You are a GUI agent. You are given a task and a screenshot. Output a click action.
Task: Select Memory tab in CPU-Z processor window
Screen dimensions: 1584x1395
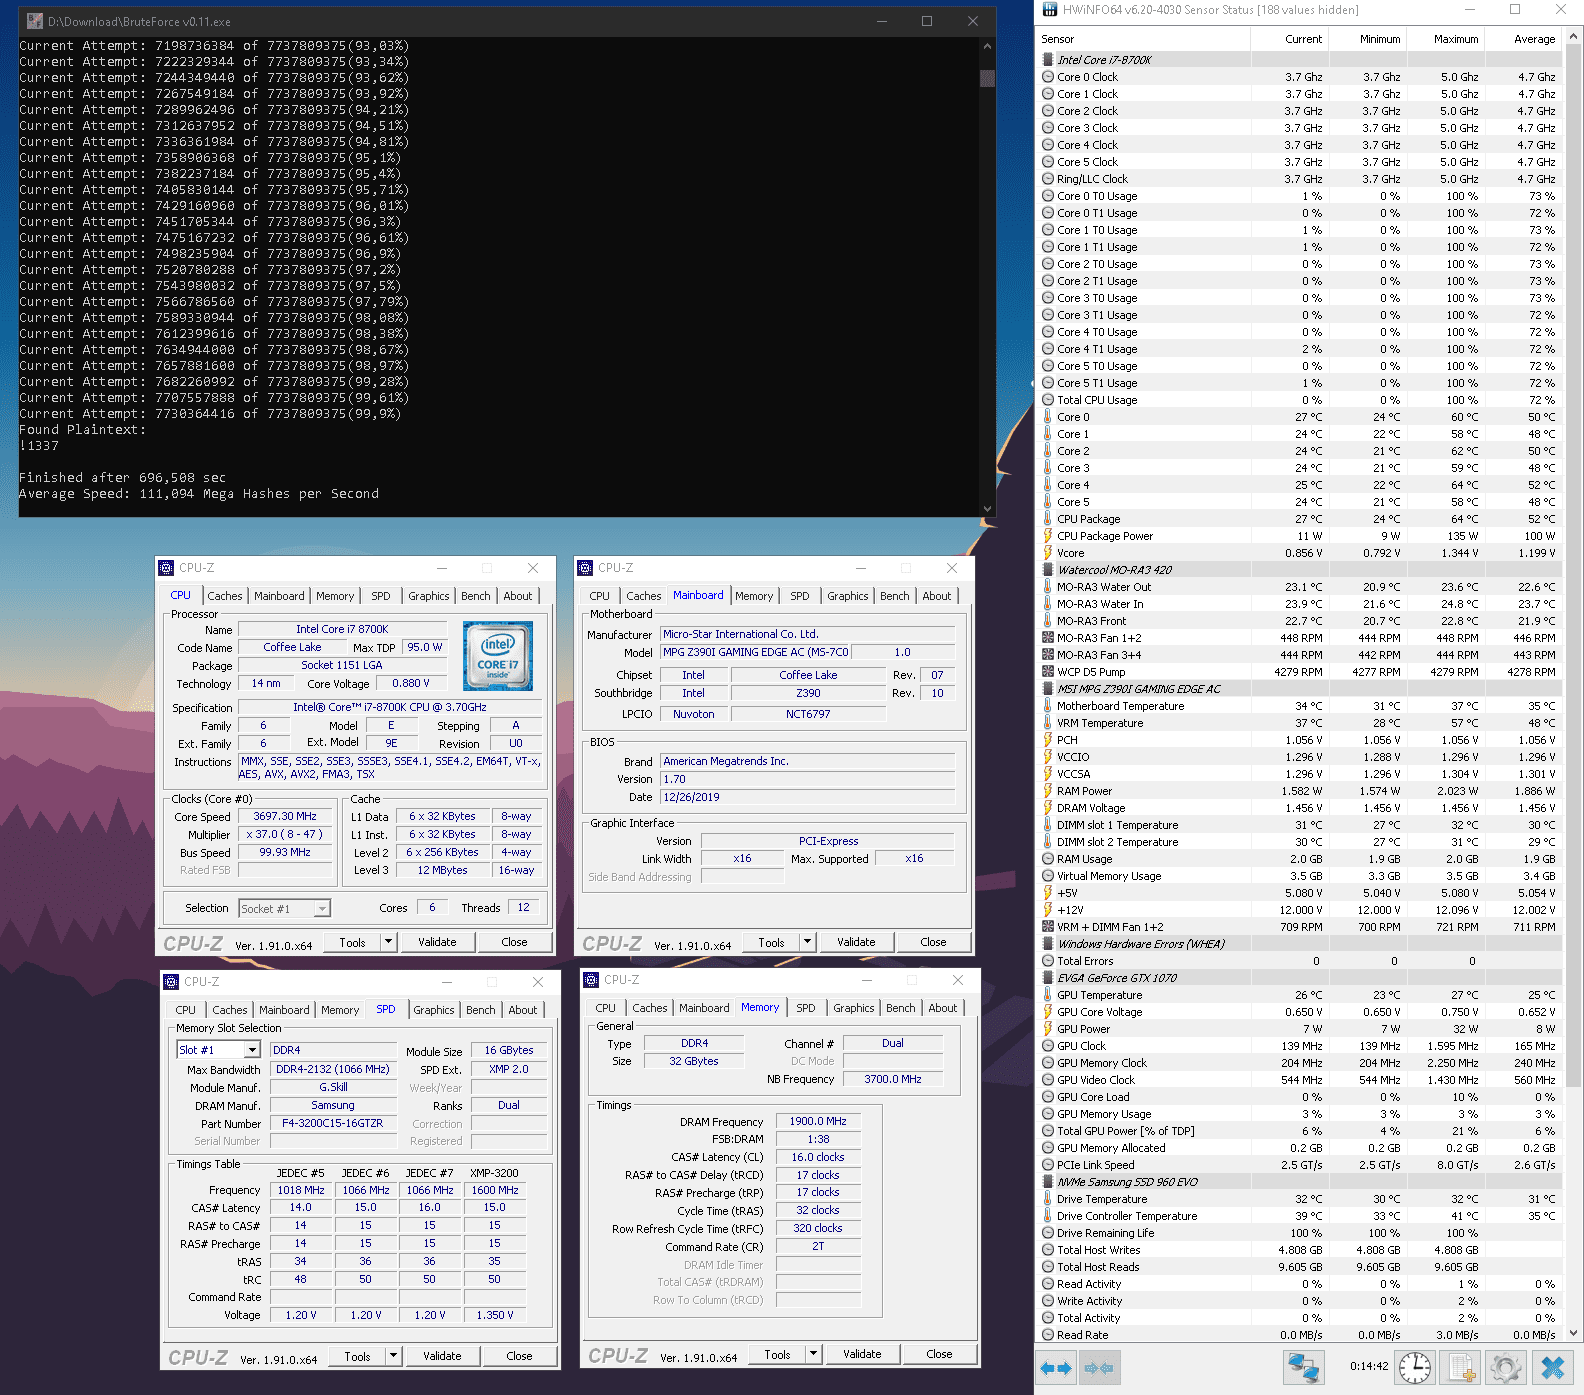335,596
